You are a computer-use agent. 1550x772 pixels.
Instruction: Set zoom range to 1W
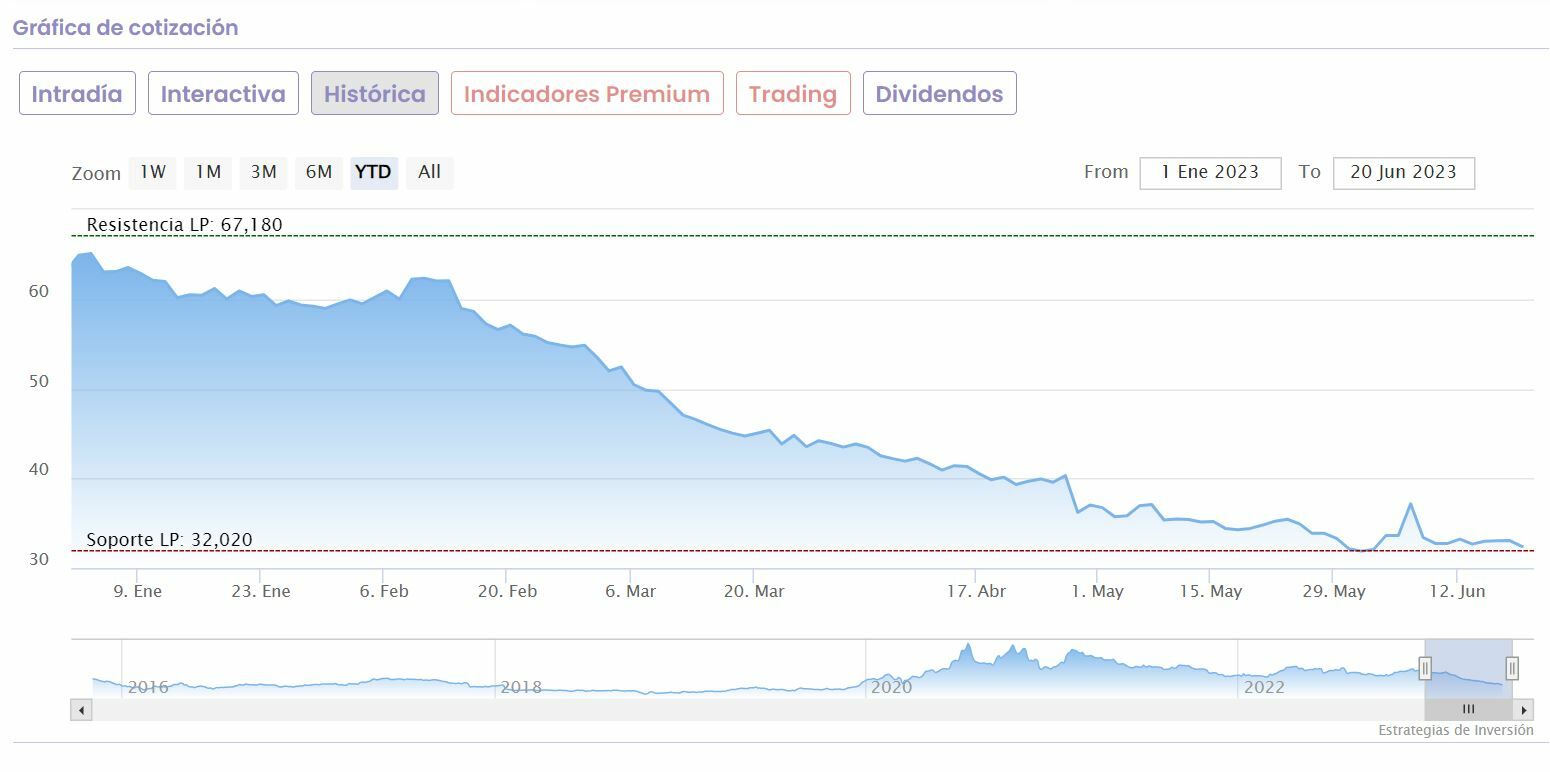[x=153, y=172]
